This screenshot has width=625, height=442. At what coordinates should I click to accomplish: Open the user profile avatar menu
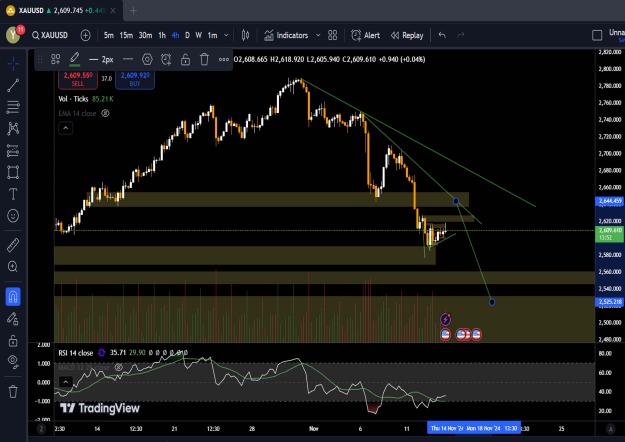click(x=14, y=35)
